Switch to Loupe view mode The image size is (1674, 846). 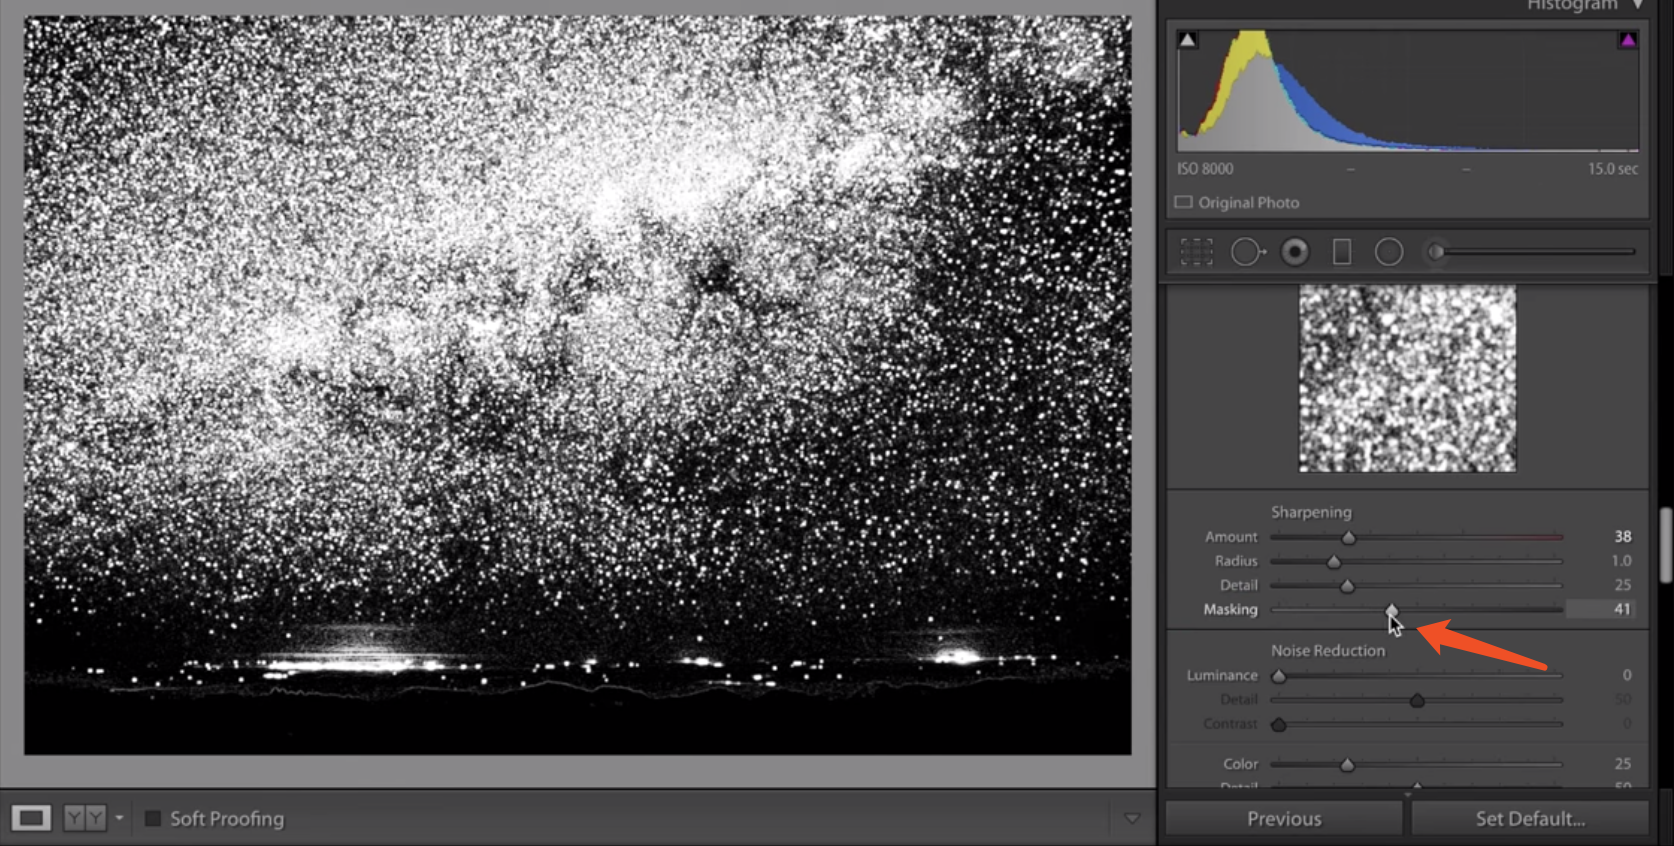click(x=31, y=818)
